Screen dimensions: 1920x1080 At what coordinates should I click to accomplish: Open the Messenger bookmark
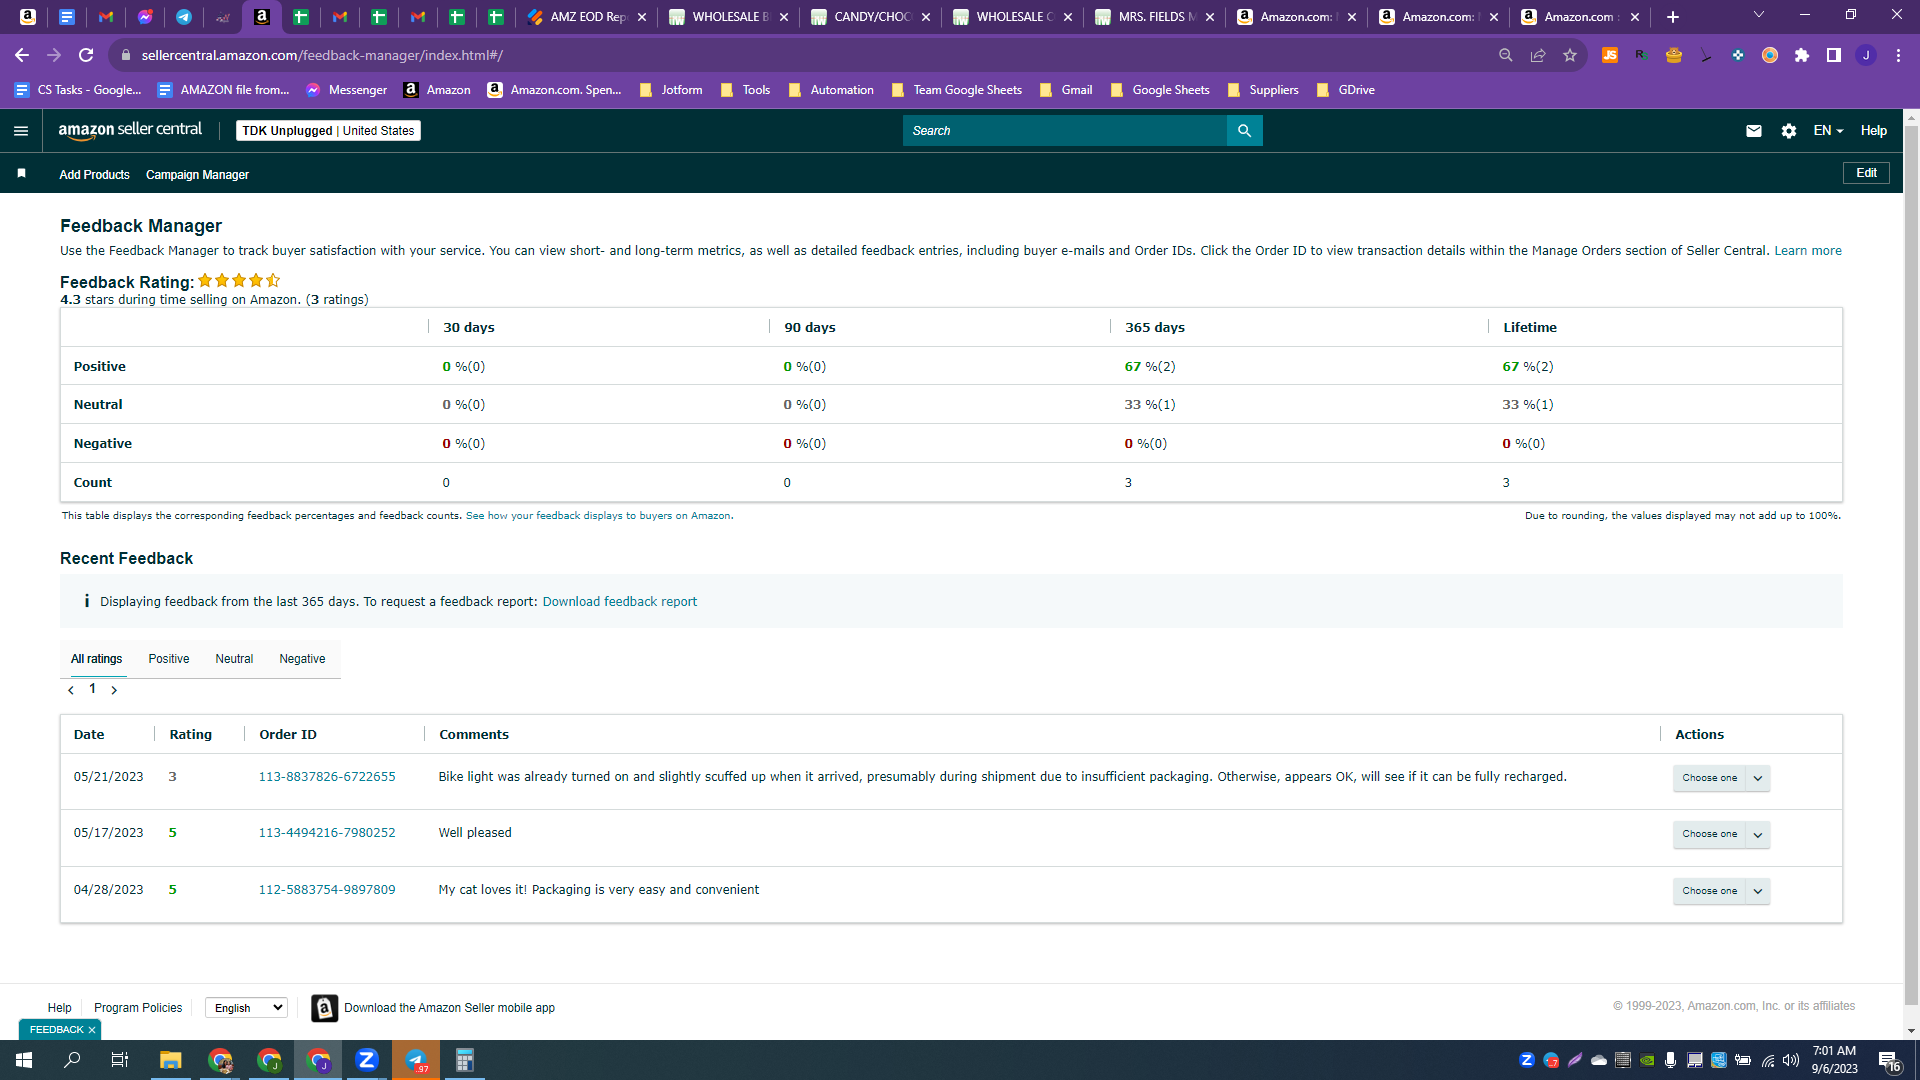point(346,90)
